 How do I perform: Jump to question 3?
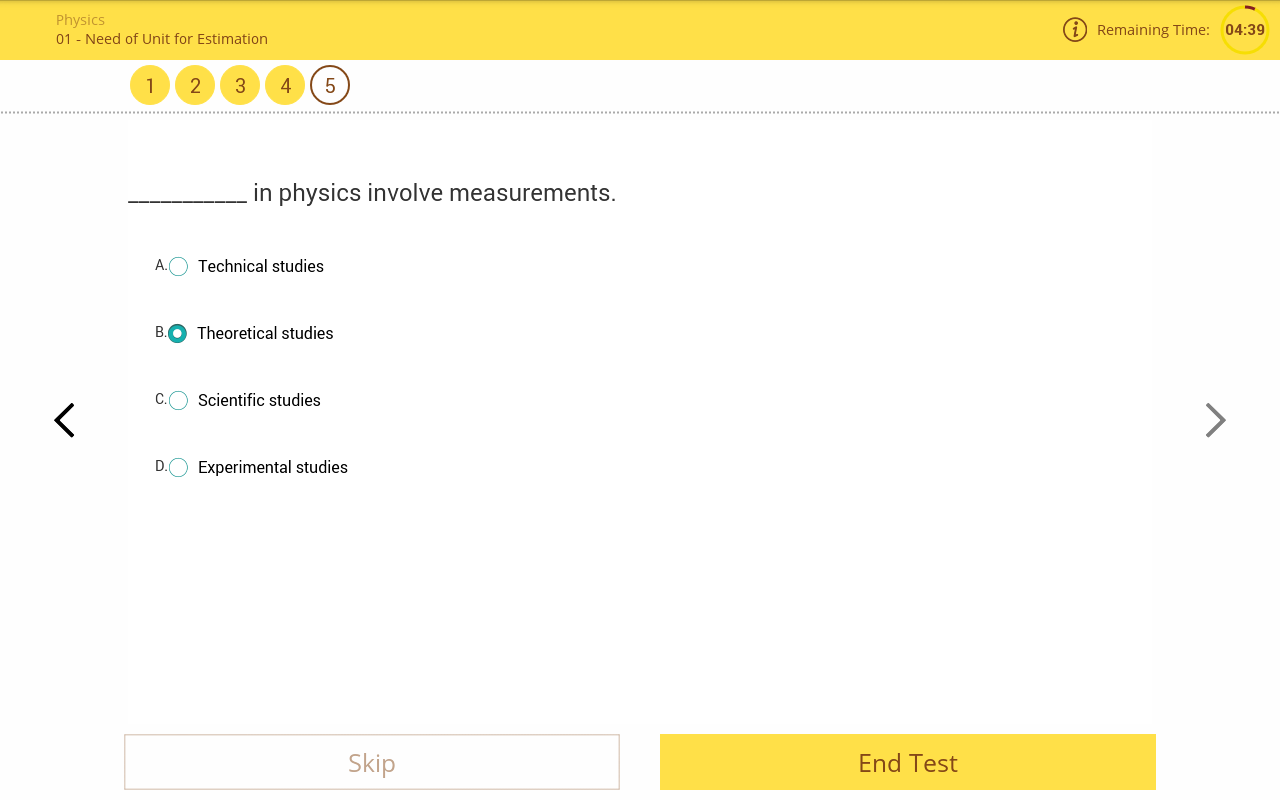coord(240,85)
